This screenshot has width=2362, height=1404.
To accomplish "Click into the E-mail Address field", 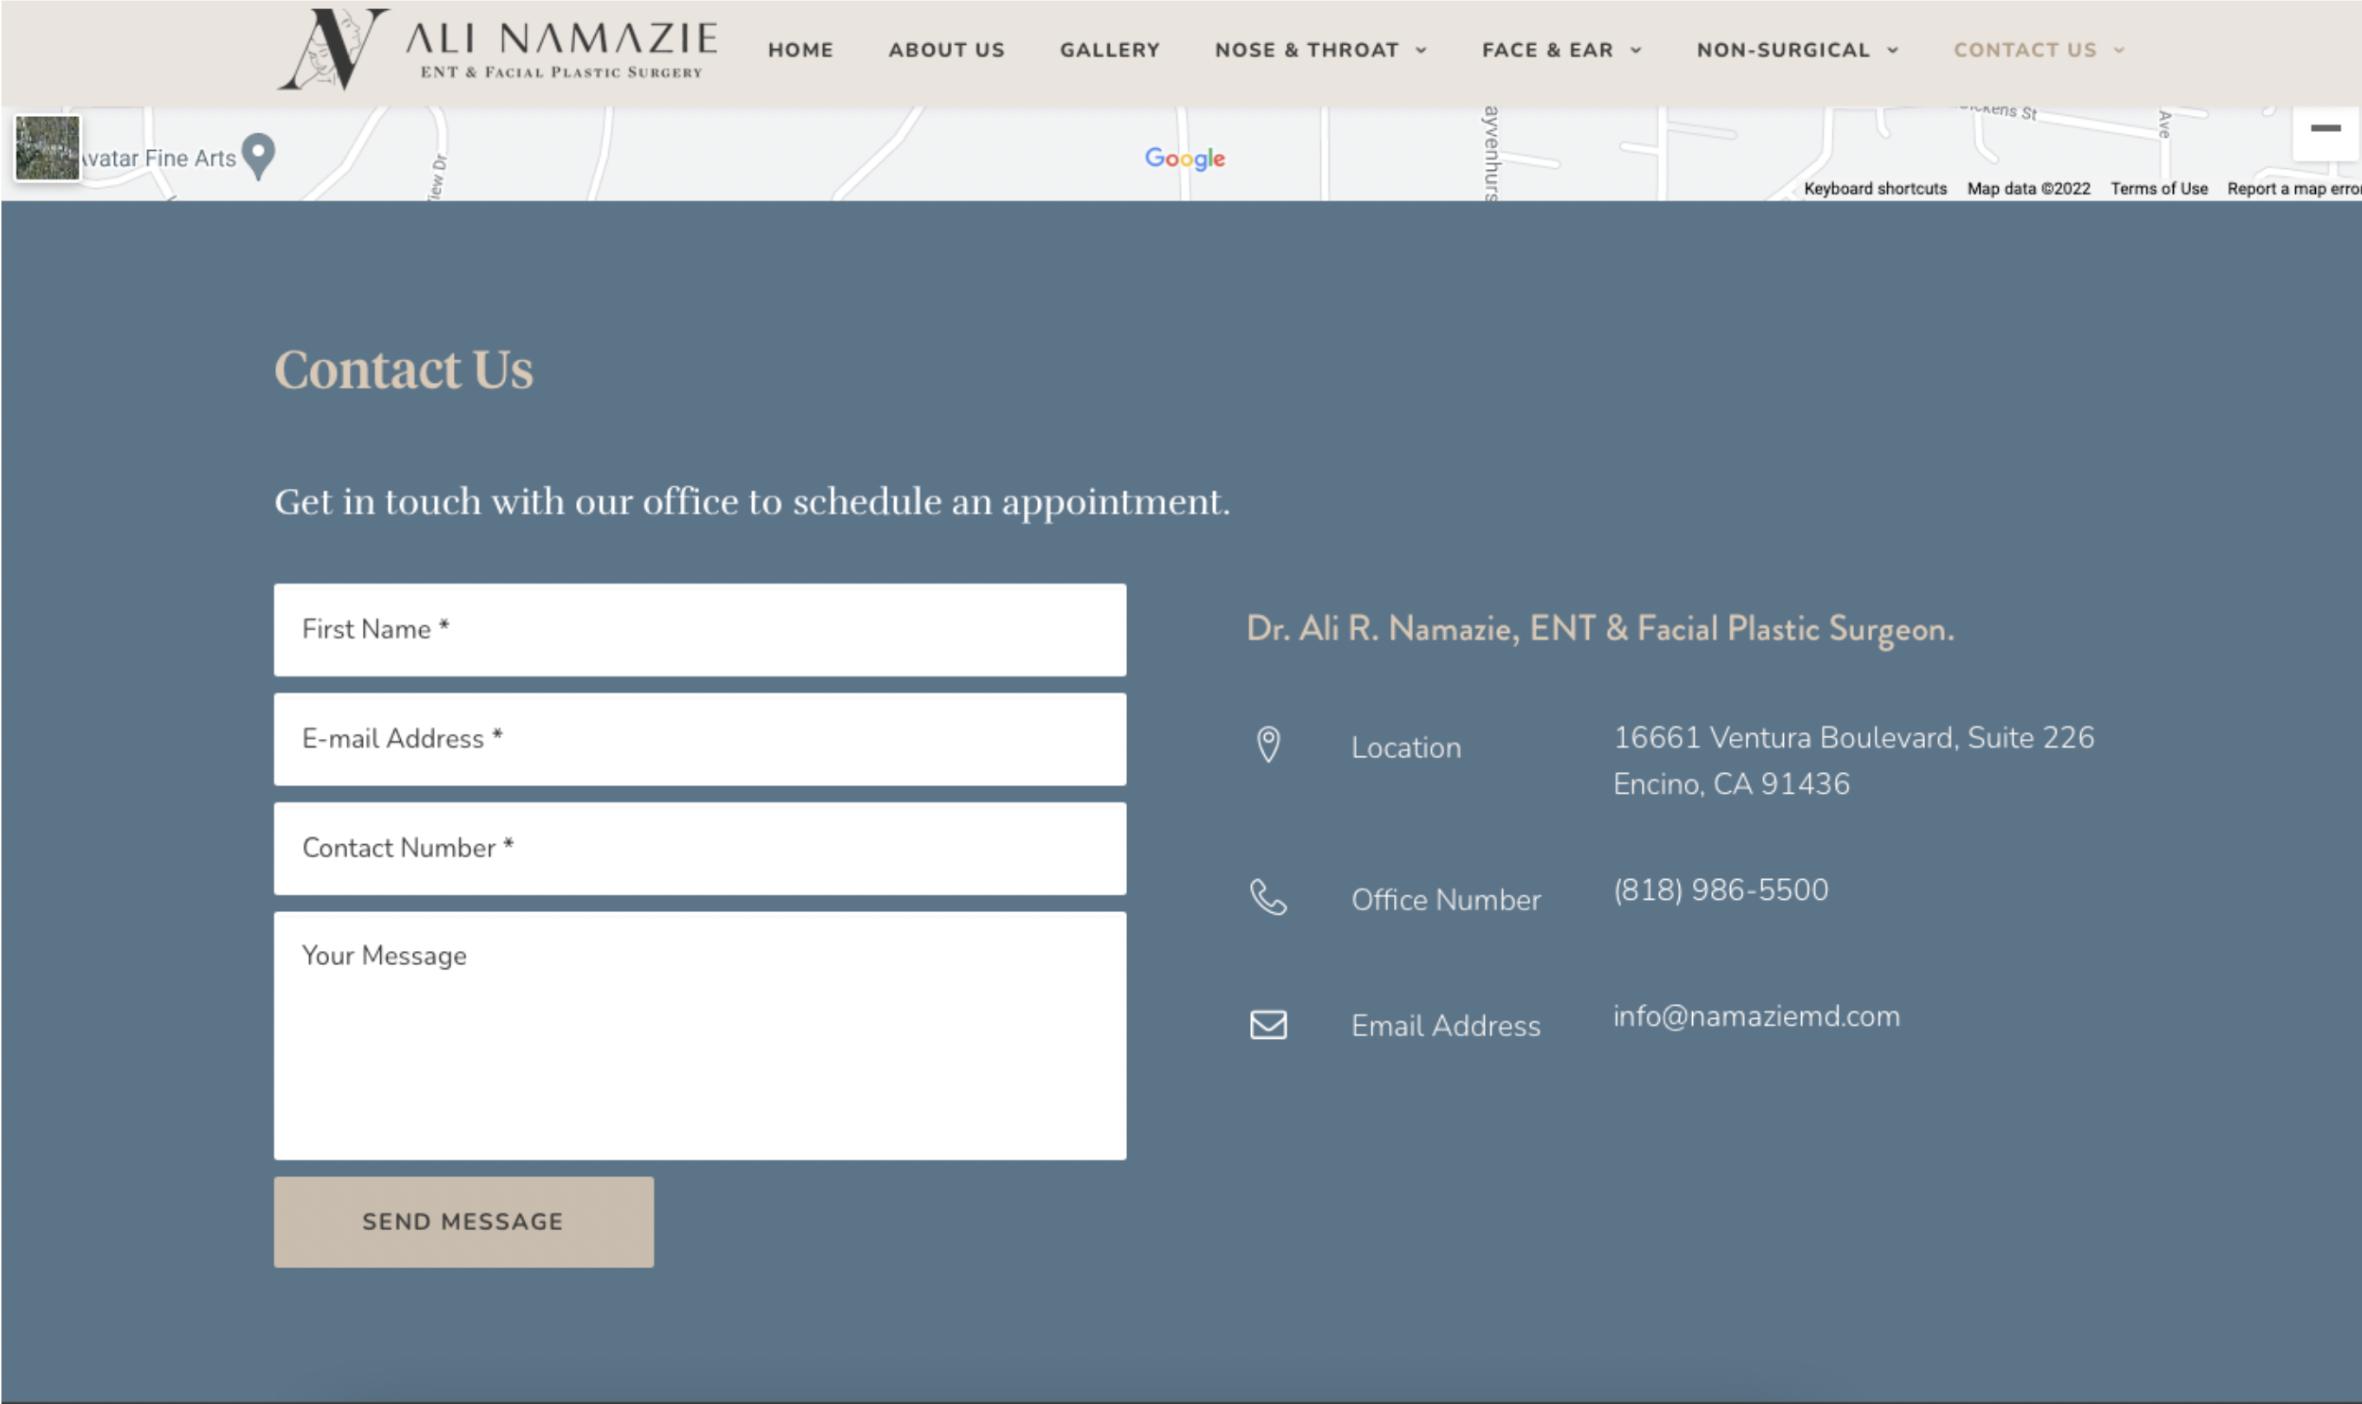I will click(x=700, y=739).
